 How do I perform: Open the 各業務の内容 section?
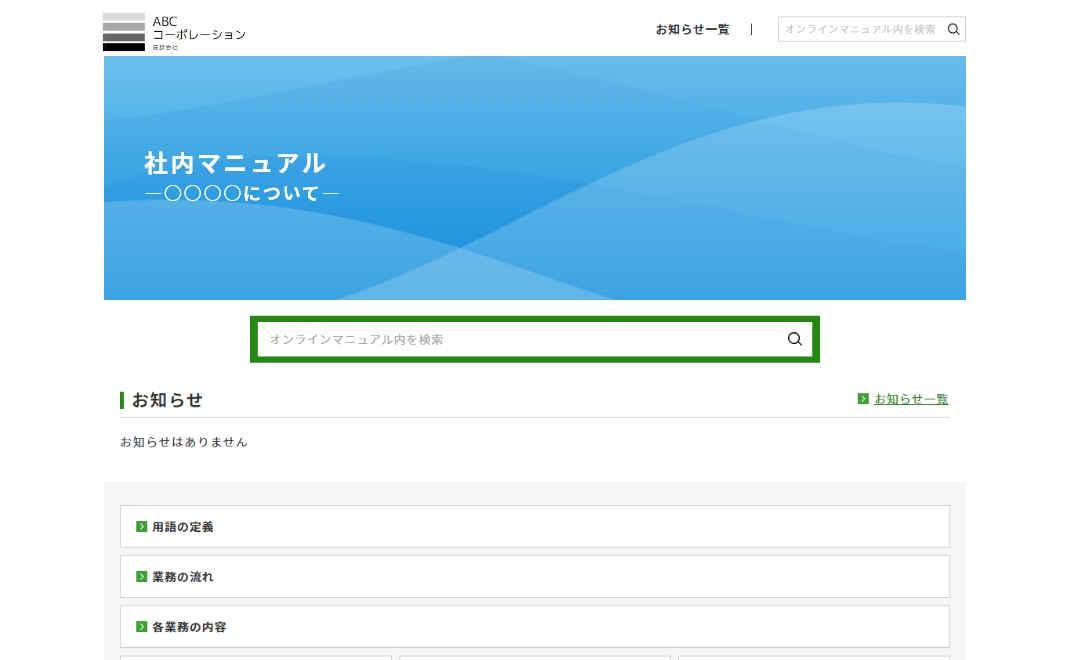[x=534, y=627]
